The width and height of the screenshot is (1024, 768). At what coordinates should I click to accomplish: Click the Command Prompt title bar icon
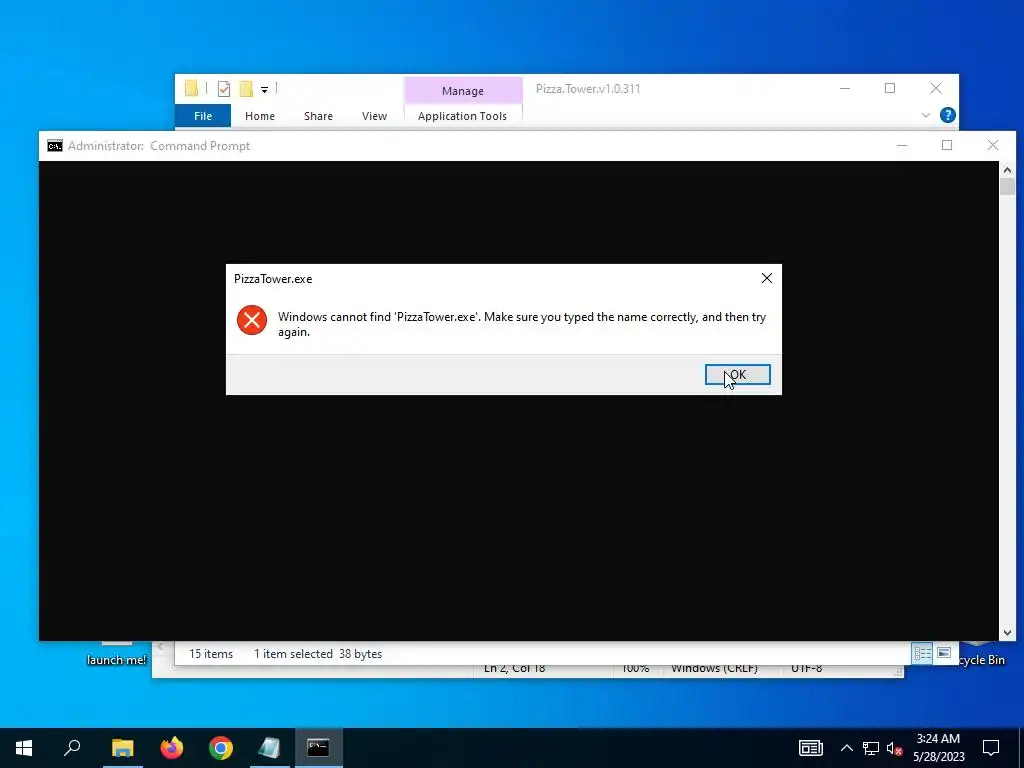click(55, 146)
